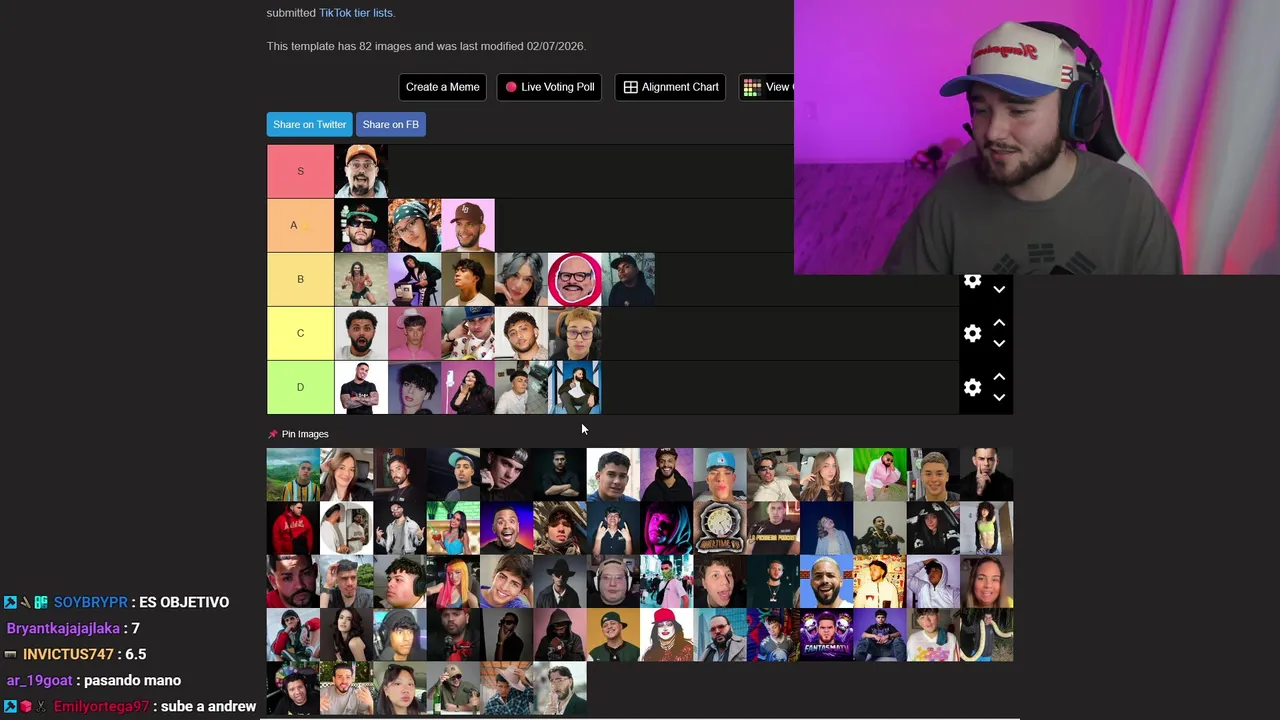Pick the person holding a yellow snake
The image size is (1280, 720).
[x=987, y=635]
